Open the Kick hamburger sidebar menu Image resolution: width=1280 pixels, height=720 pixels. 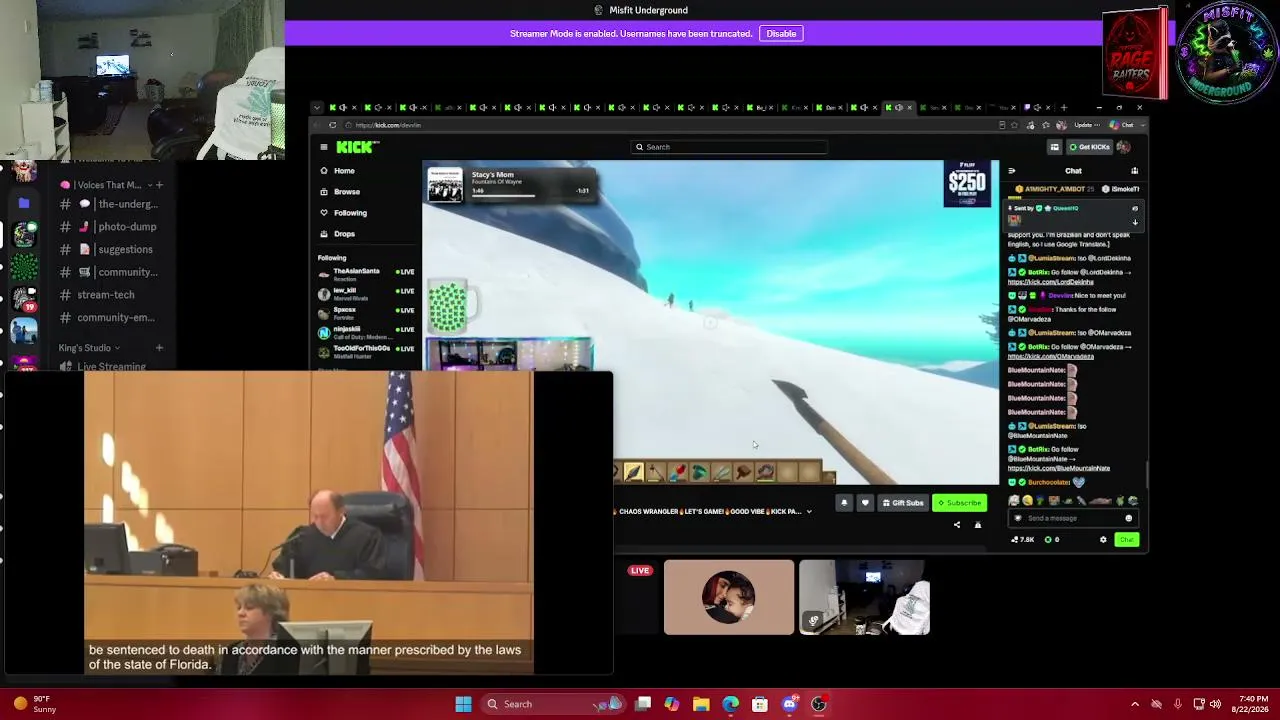324,147
